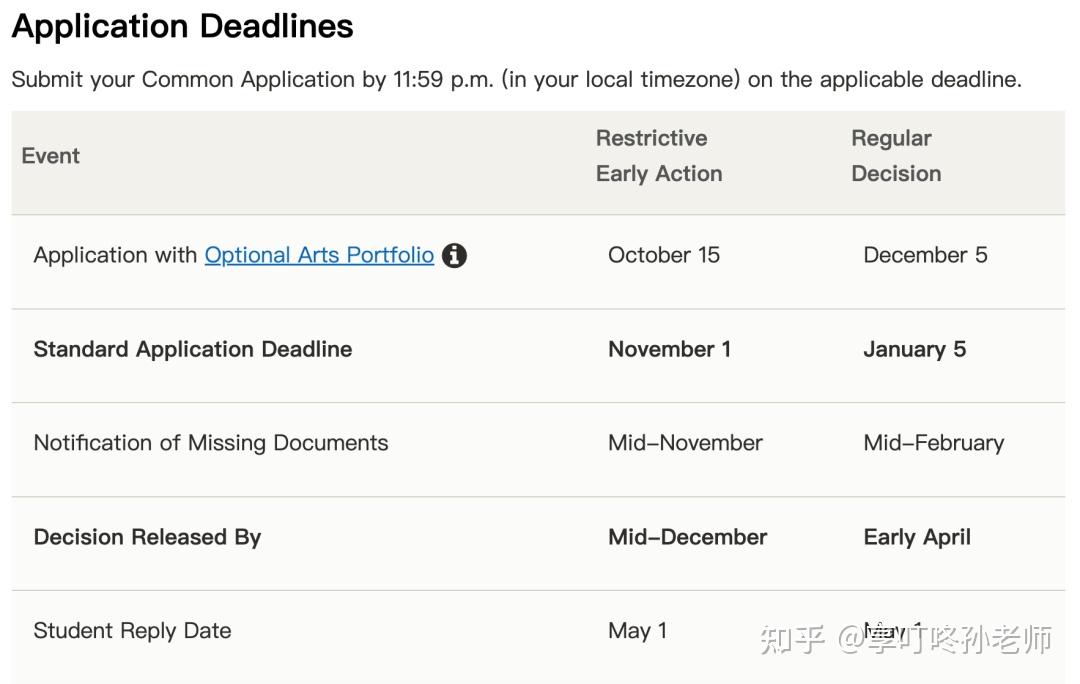Click the Early April cell
Screen dimensions: 1080x684
click(916, 537)
